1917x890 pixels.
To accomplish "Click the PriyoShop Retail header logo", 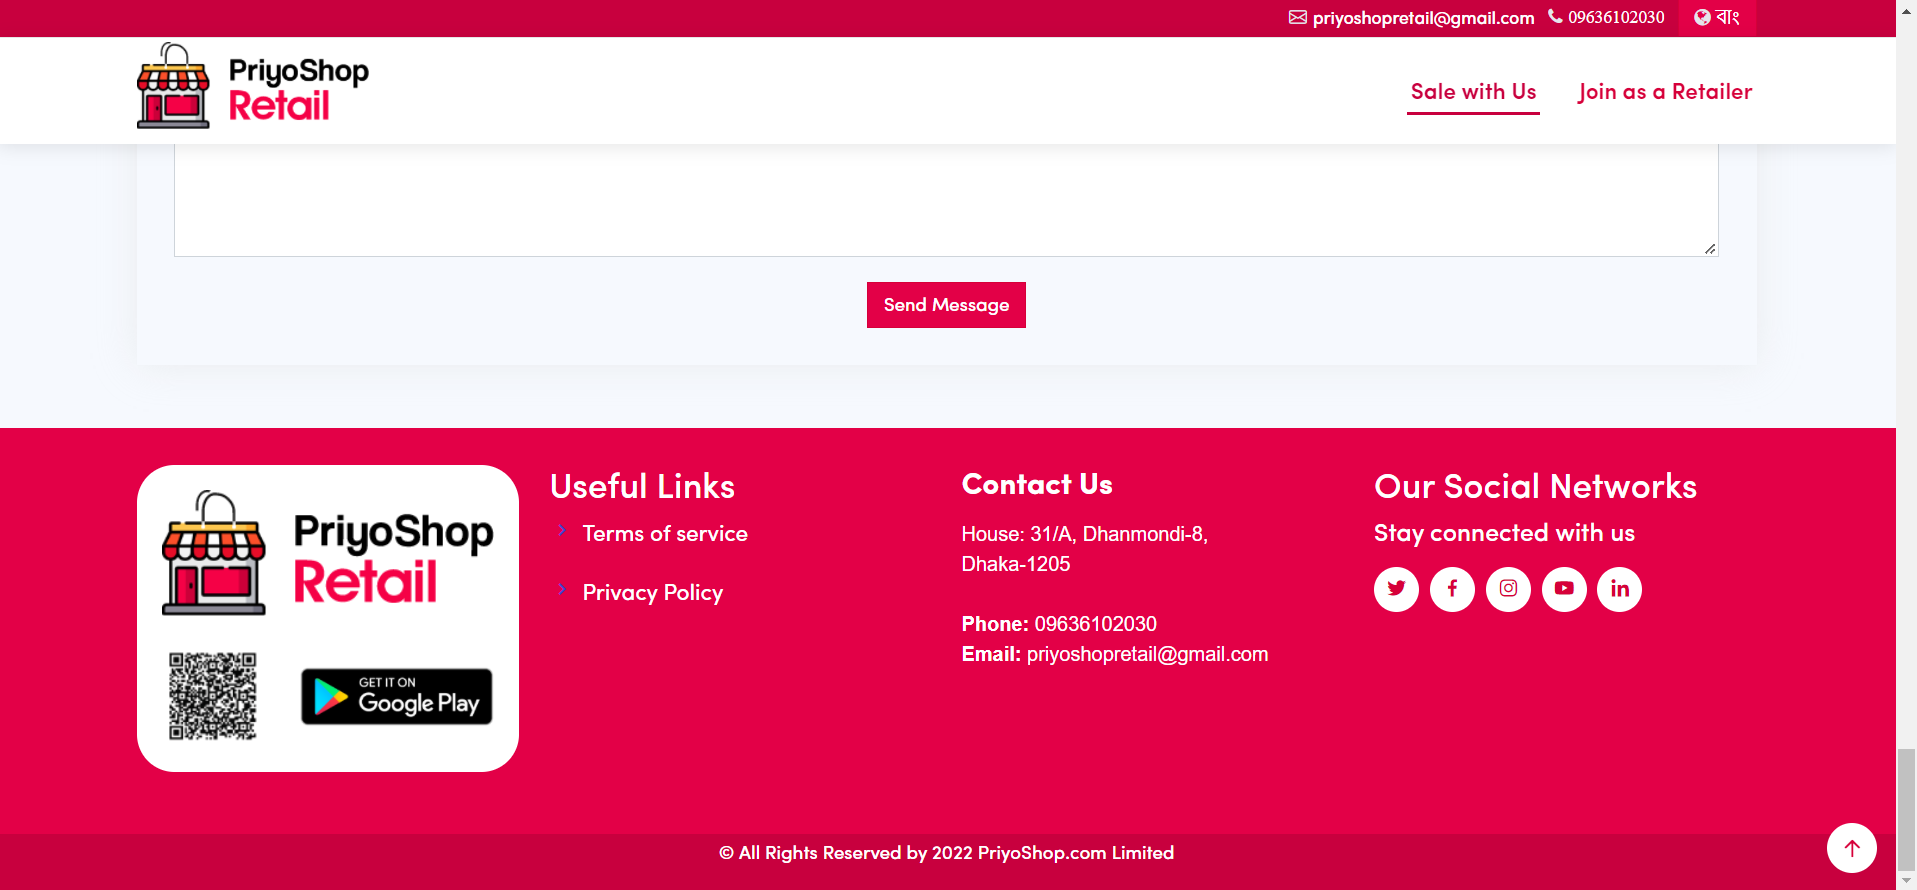I will click(253, 86).
